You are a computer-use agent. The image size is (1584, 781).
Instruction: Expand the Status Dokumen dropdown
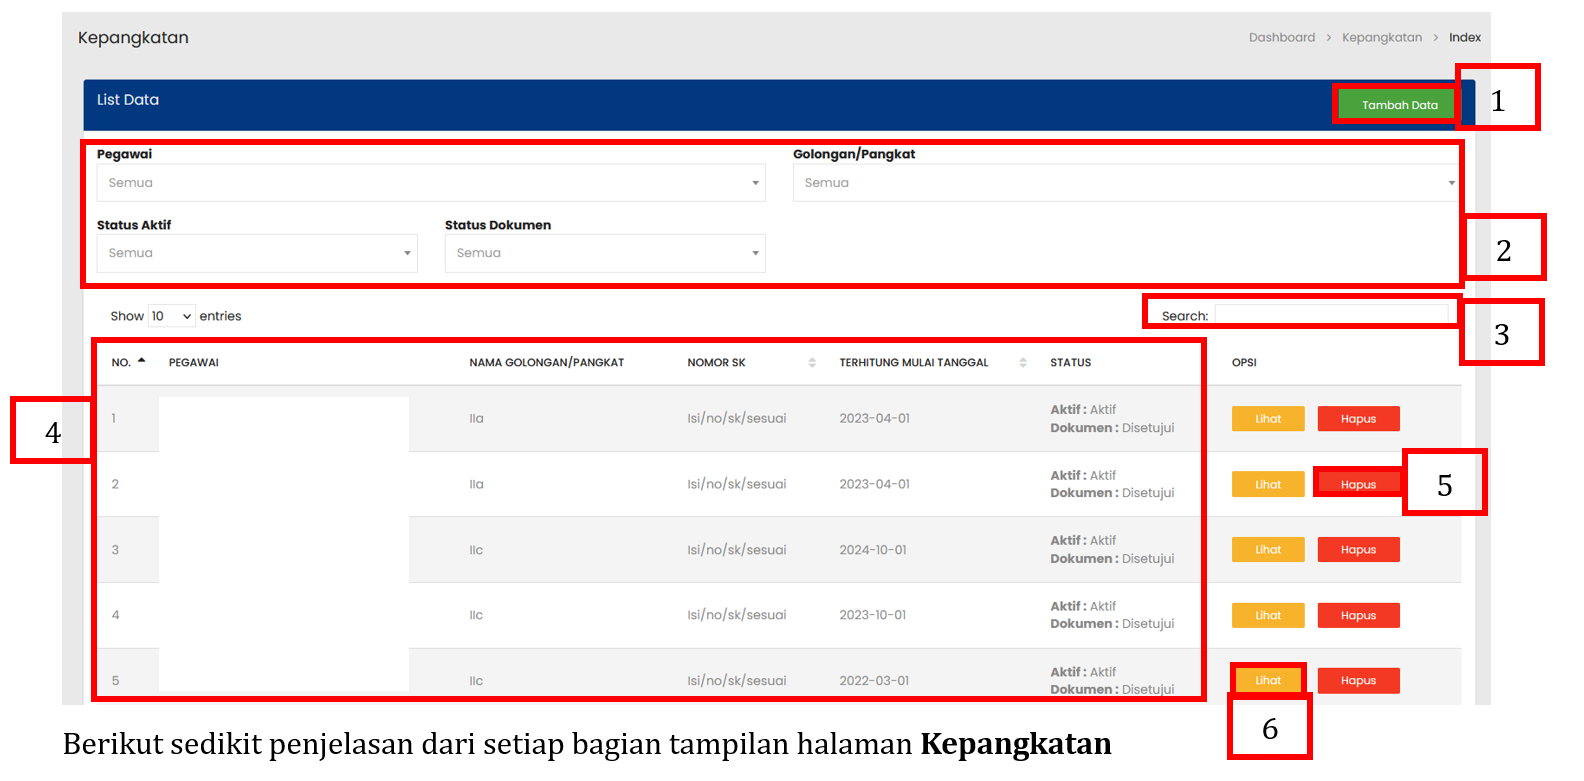pos(604,253)
